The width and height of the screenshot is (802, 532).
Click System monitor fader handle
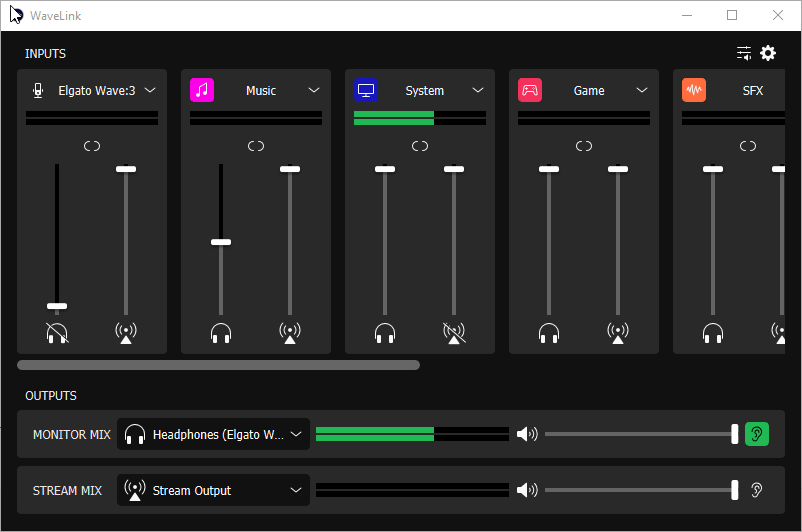(385, 169)
